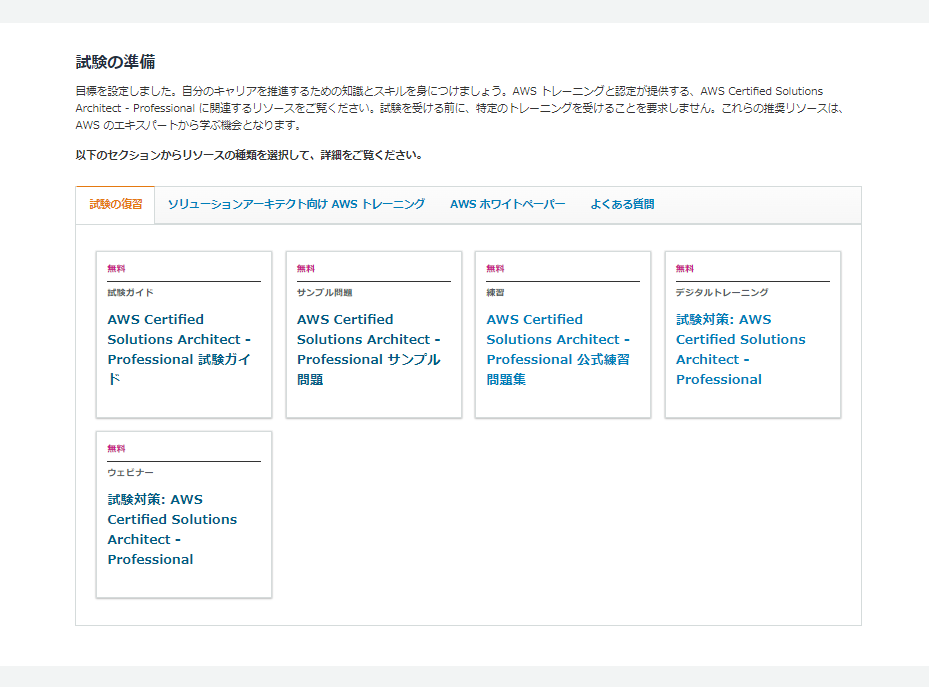Click the bold 以下のセクションから instruction text
This screenshot has width=929, height=687.
coord(249,155)
